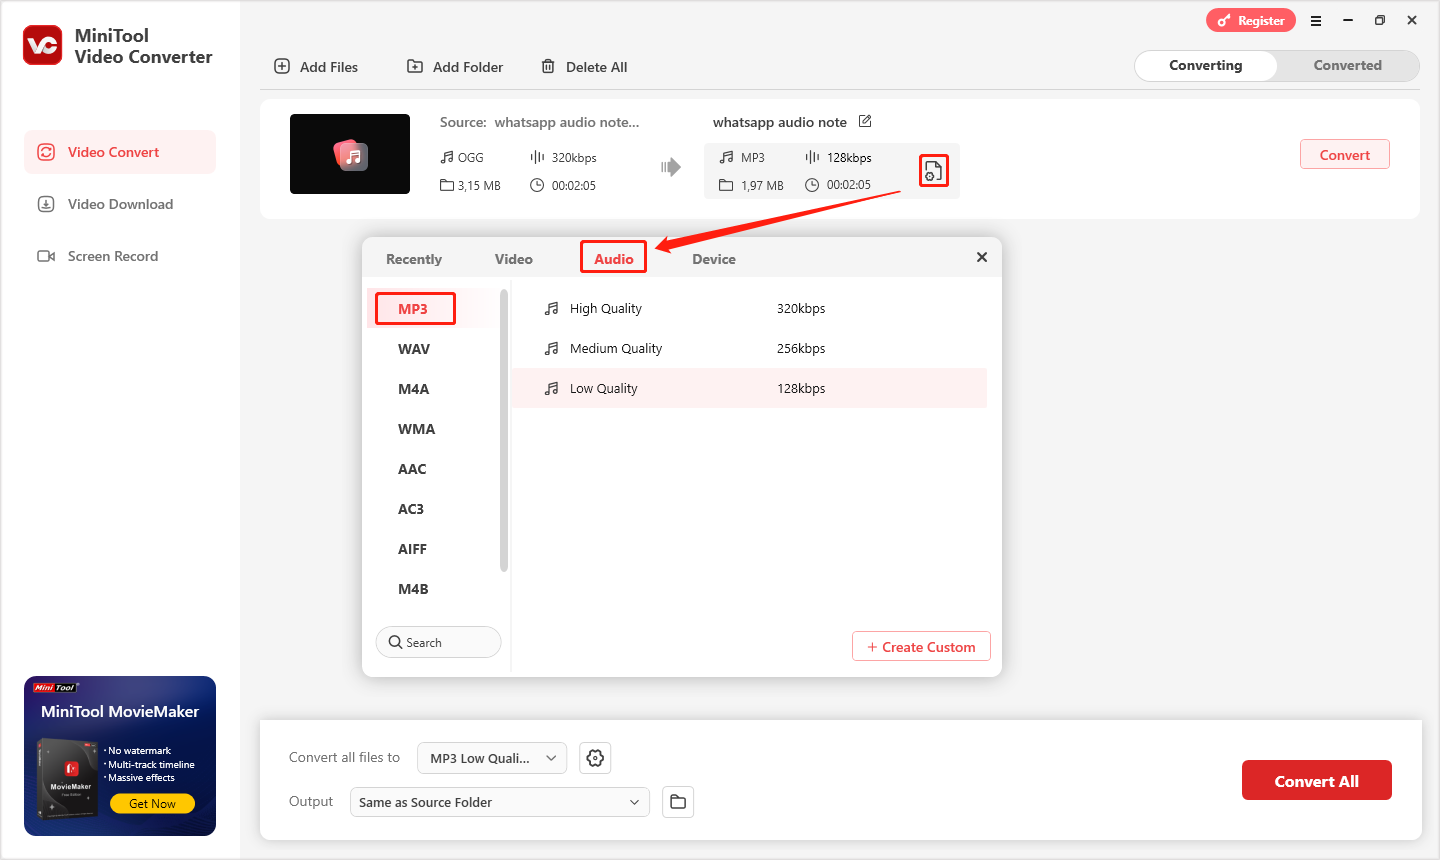Open the output format settings icon
1440x860 pixels.
point(933,171)
